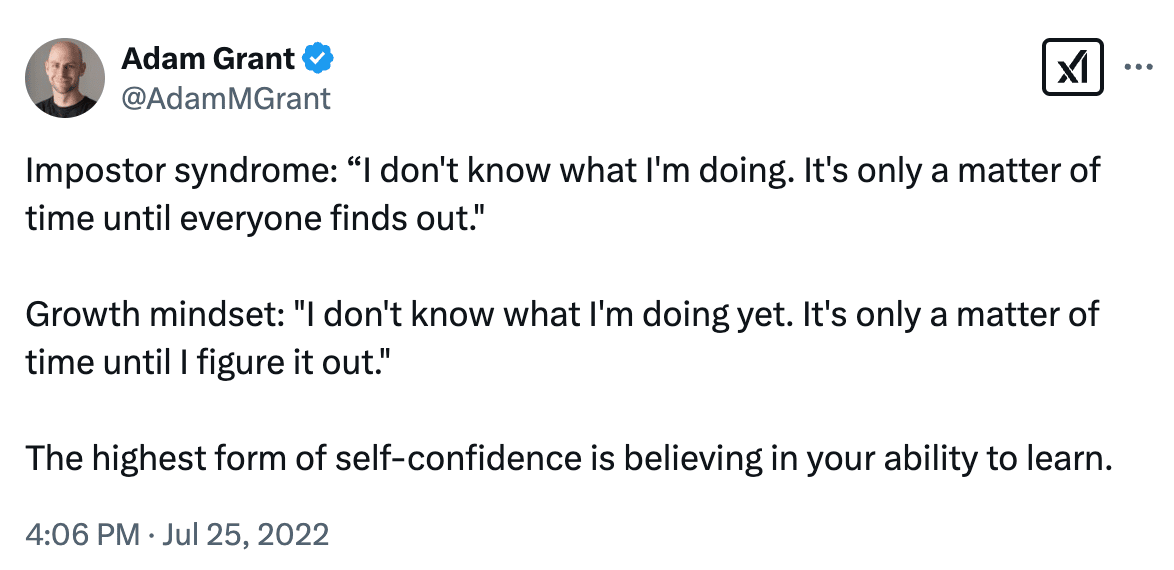This screenshot has height=570, width=1174.
Task: Click the blue verified checkmark badge
Action: [x=318, y=58]
